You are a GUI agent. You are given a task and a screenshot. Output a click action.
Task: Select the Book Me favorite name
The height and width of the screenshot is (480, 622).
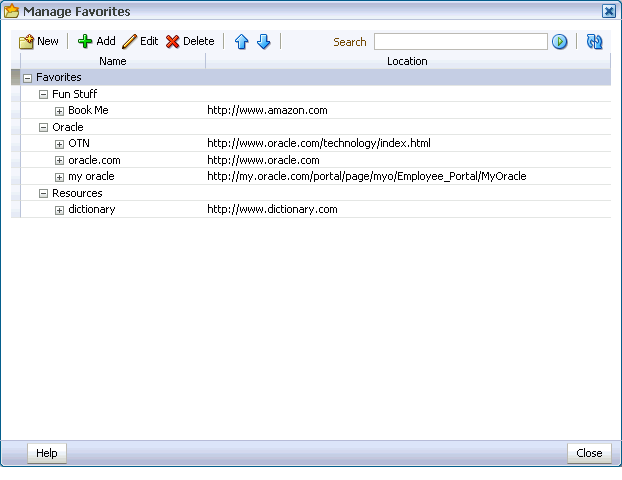pos(88,110)
